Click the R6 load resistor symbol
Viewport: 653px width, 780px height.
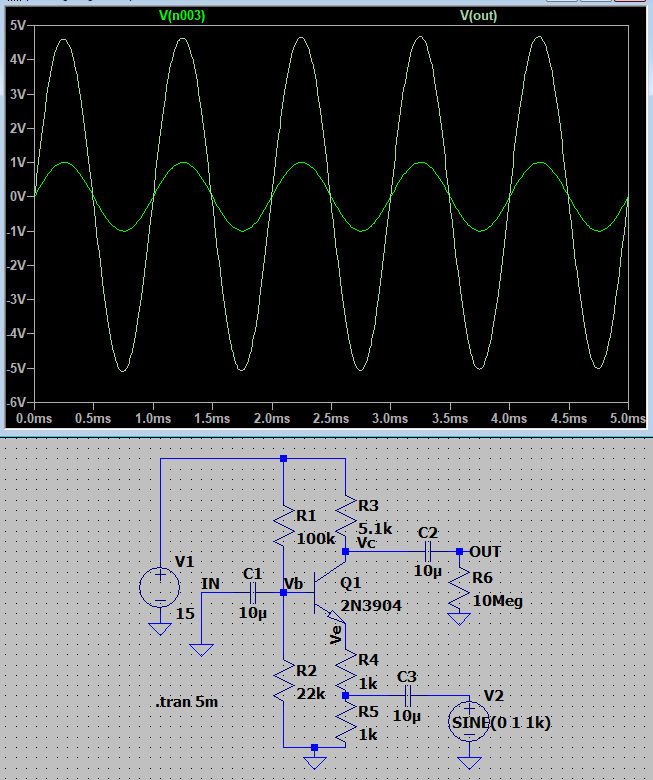459,590
